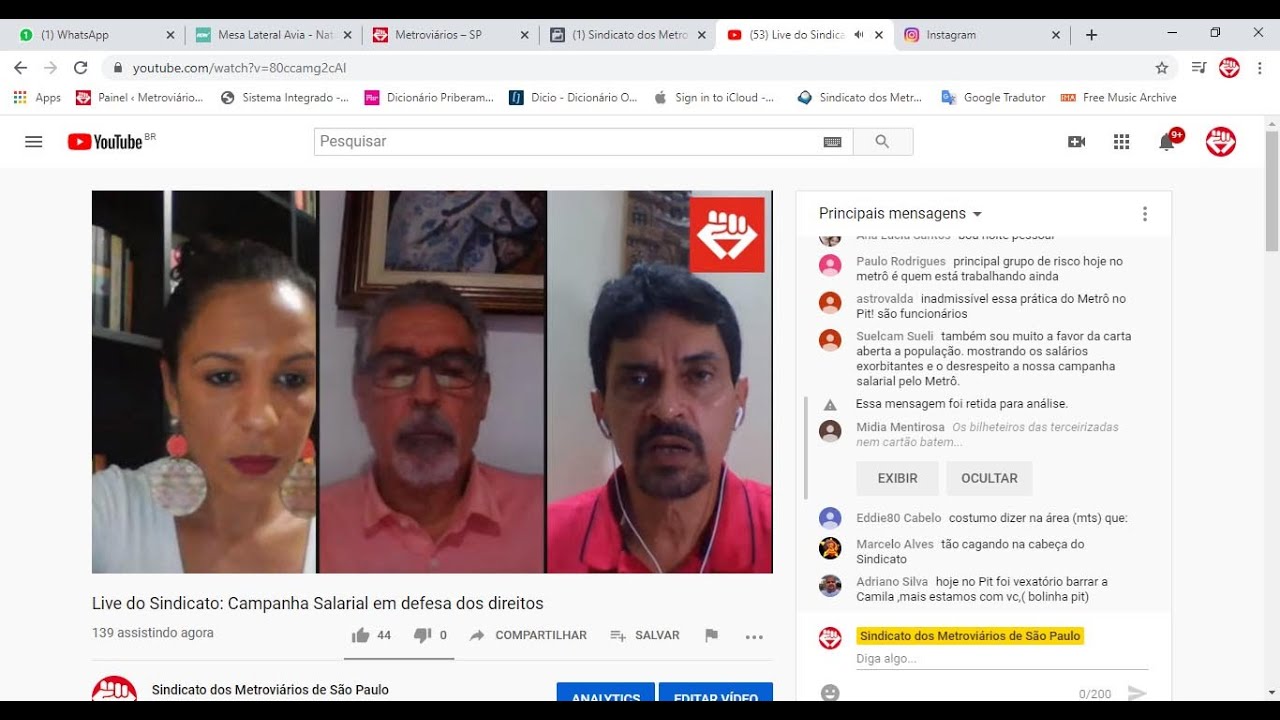Open the YouTube apps grid
1280x720 pixels.
[1121, 142]
